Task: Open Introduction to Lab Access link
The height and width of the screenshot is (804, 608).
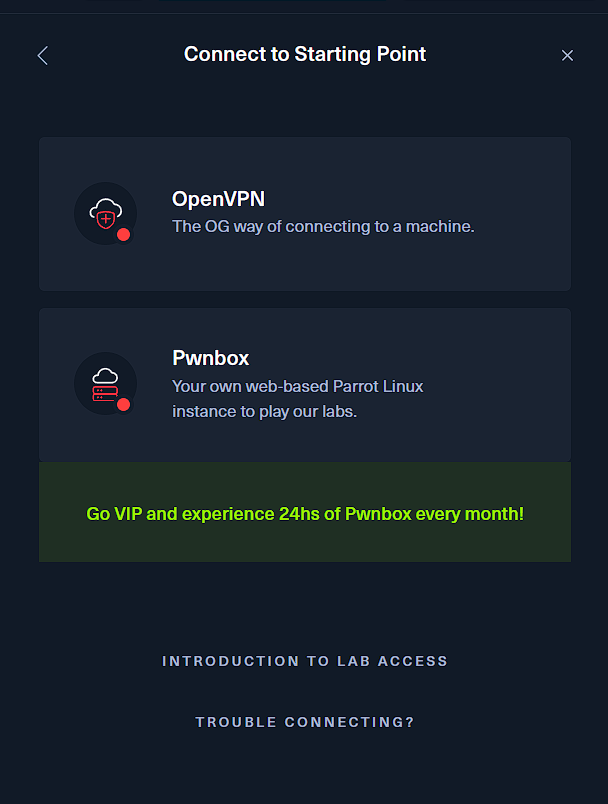Action: click(305, 661)
